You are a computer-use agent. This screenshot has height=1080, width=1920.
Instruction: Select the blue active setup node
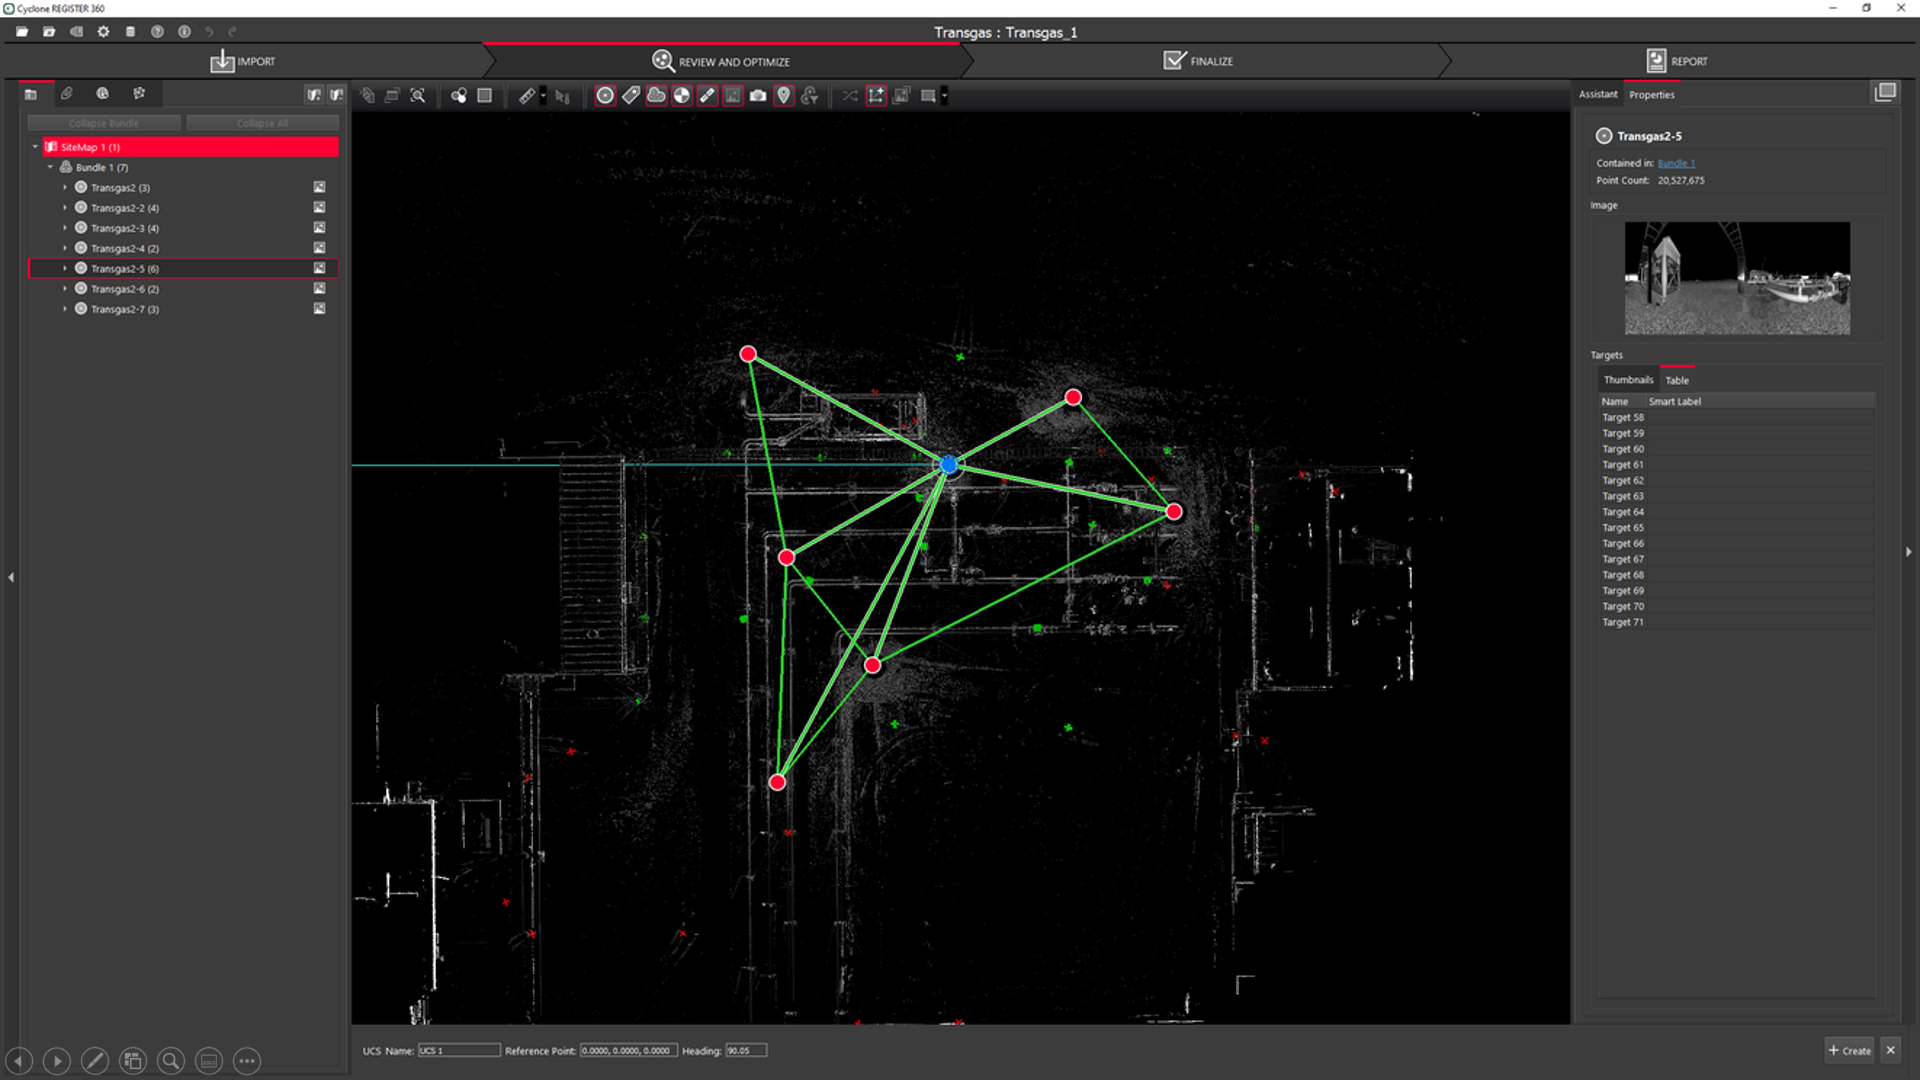click(x=949, y=464)
